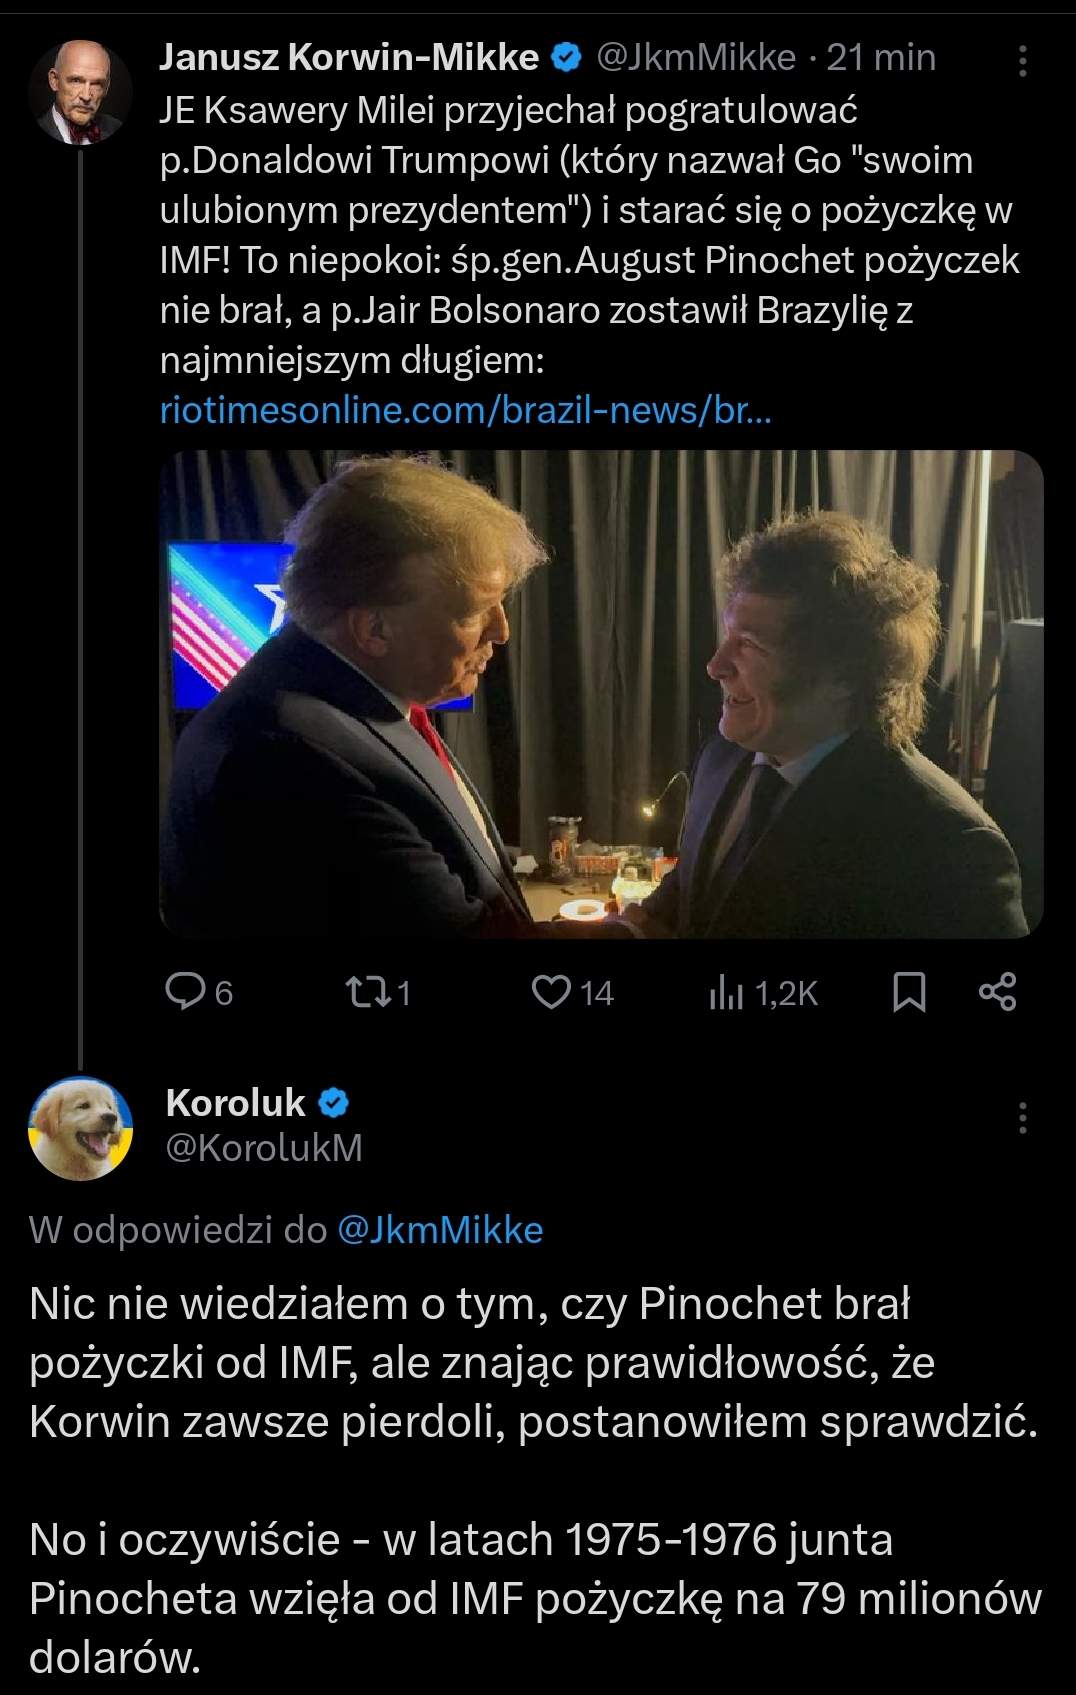The width and height of the screenshot is (1076, 1695).
Task: Click the Koroluk display name
Action: coord(235,1103)
